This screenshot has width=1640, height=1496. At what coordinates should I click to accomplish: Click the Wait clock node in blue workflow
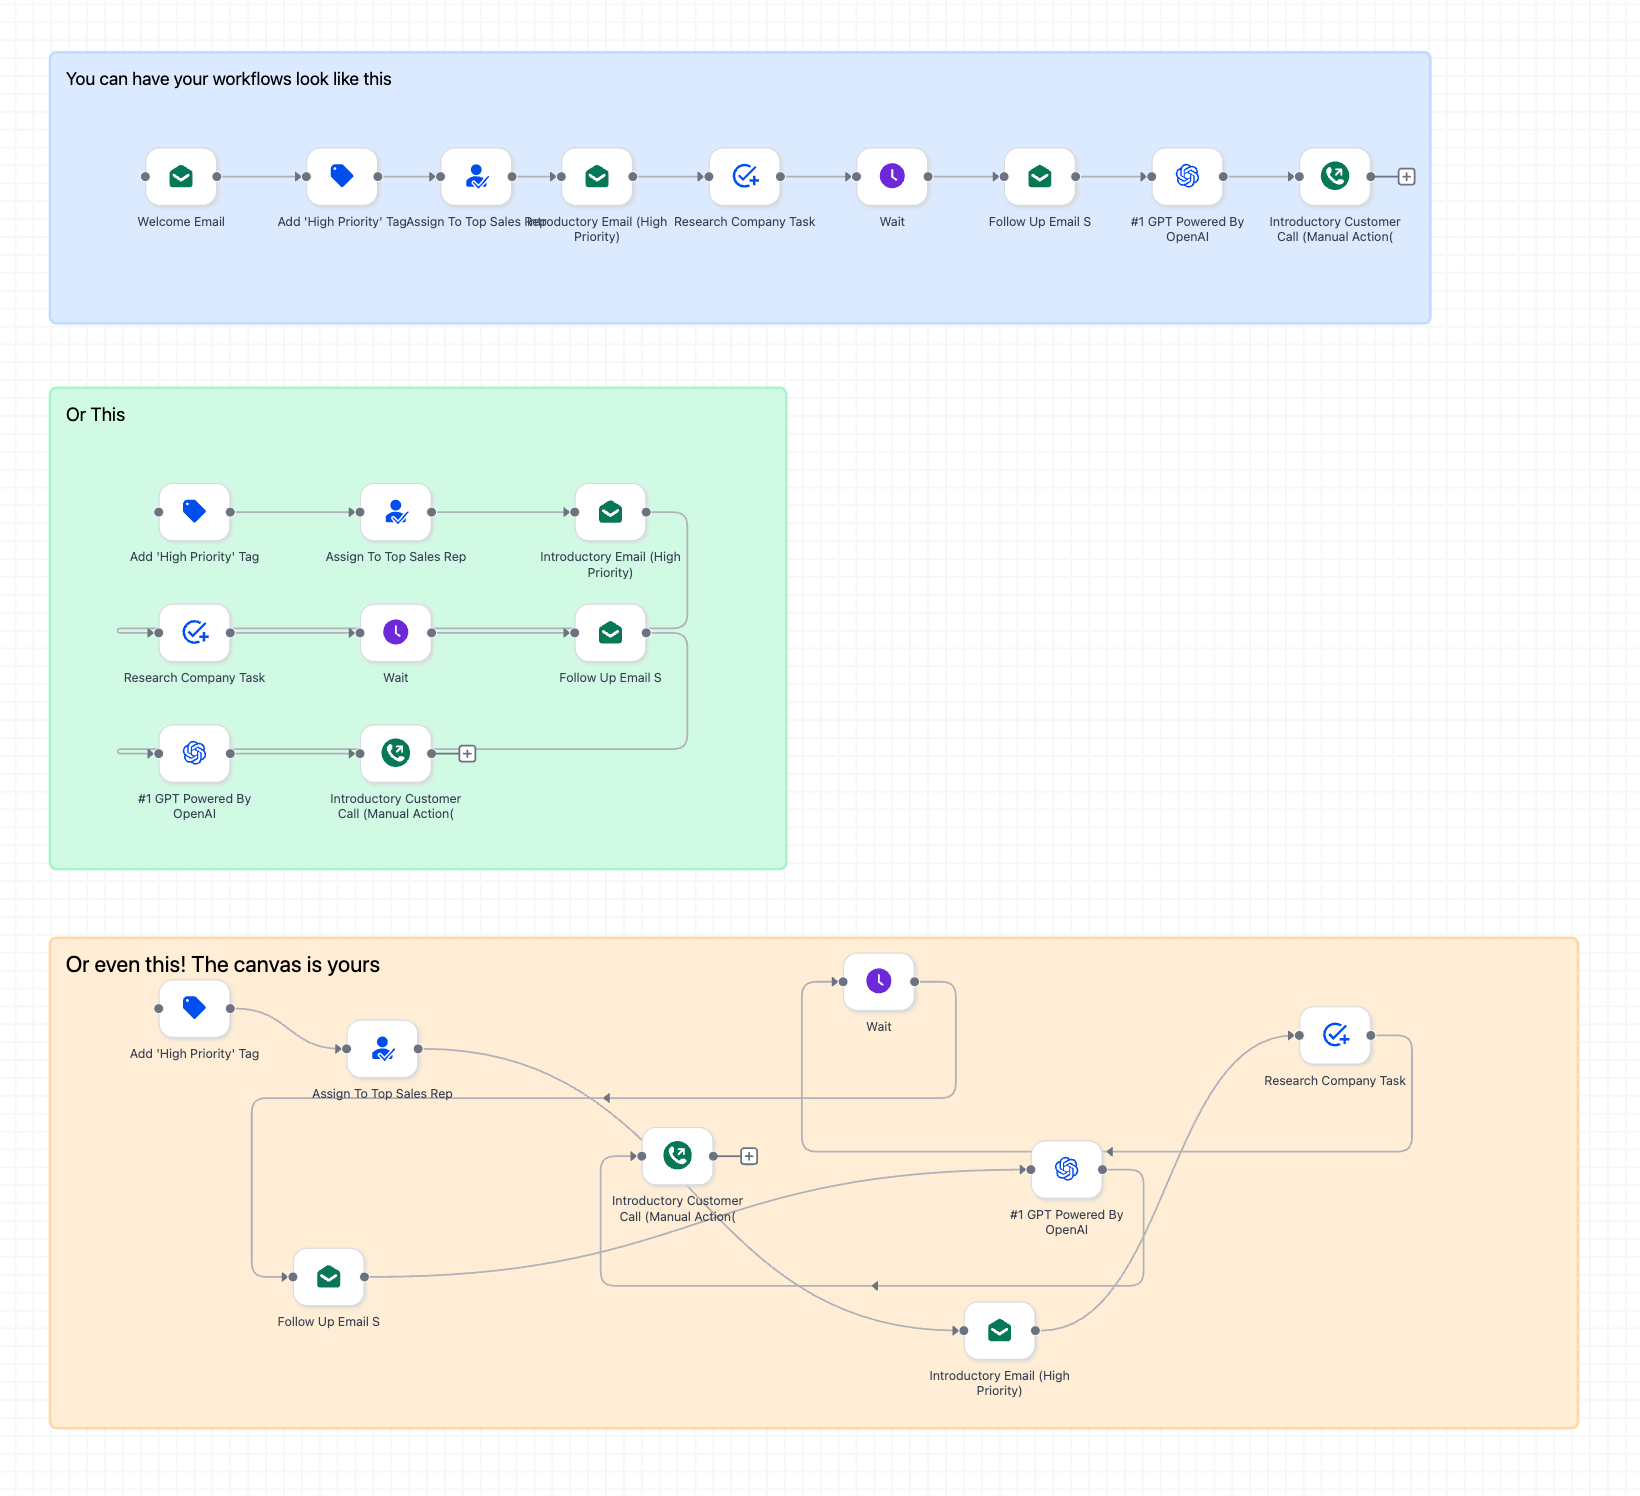click(x=892, y=176)
